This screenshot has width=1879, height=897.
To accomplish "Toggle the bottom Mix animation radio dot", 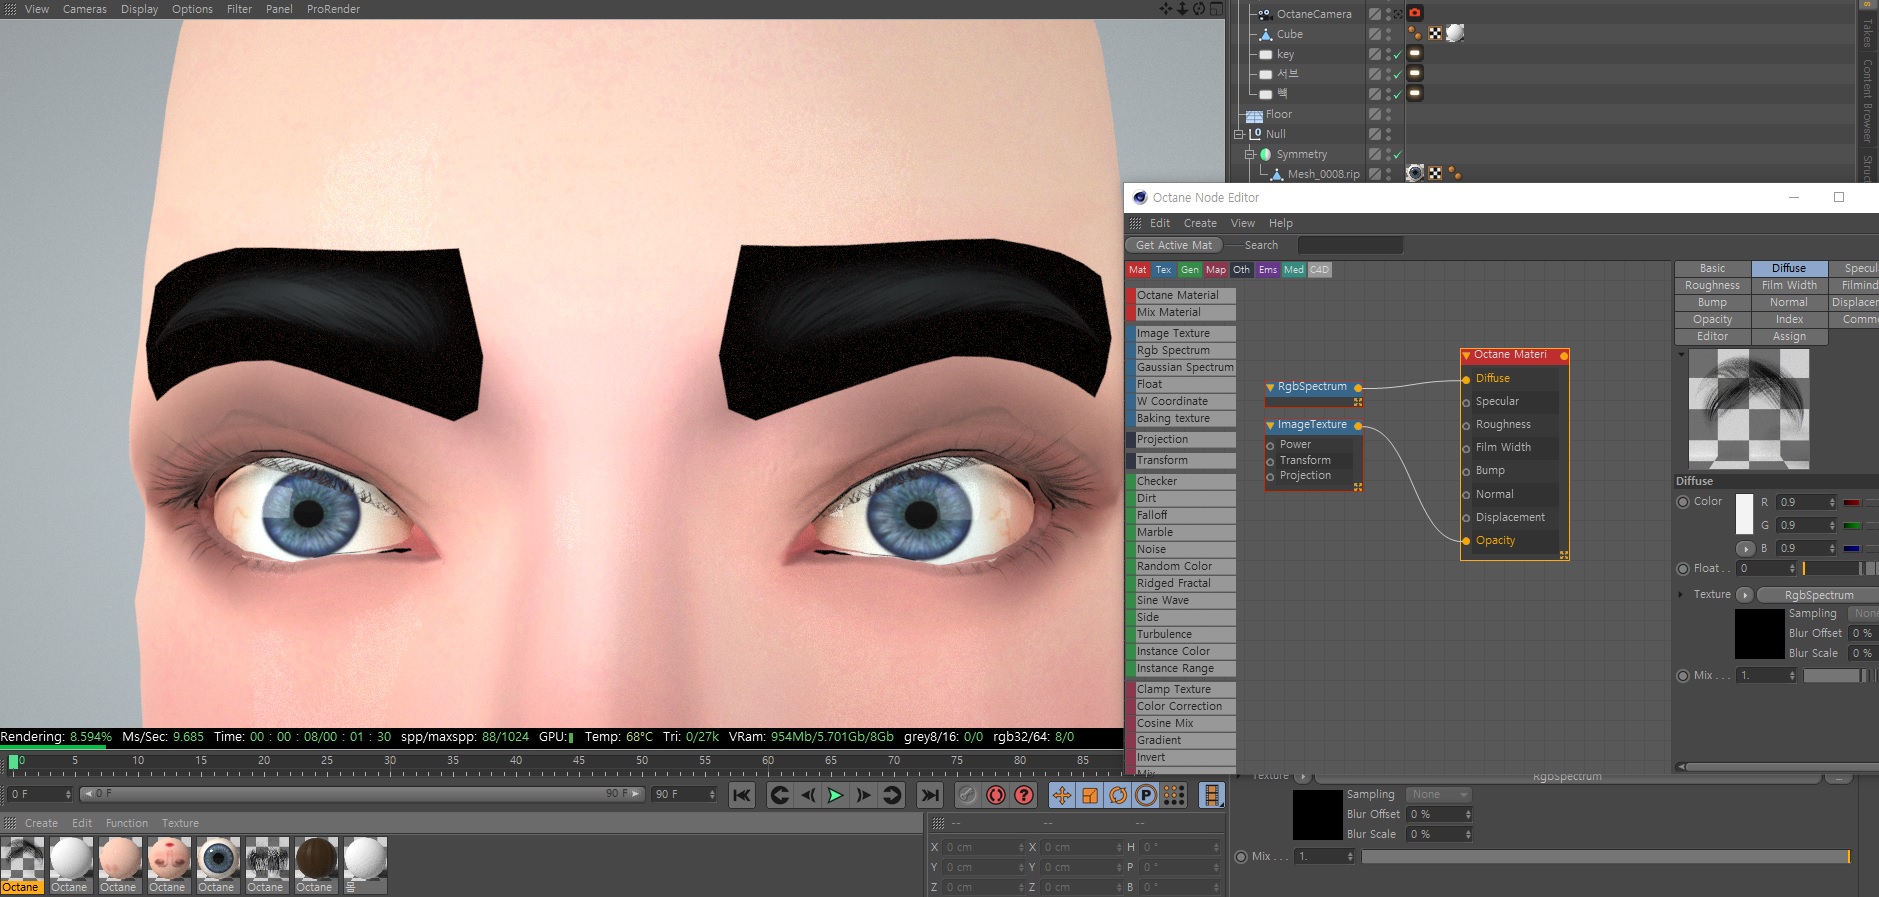I will 1241,856.
